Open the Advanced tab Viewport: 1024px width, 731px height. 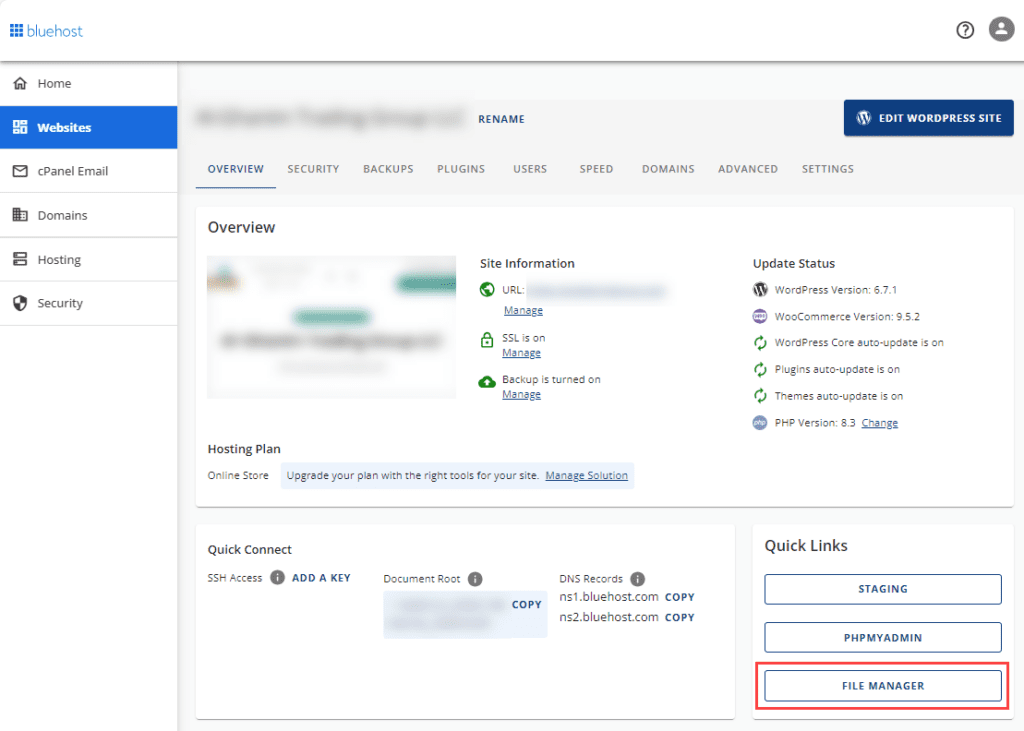coord(747,169)
